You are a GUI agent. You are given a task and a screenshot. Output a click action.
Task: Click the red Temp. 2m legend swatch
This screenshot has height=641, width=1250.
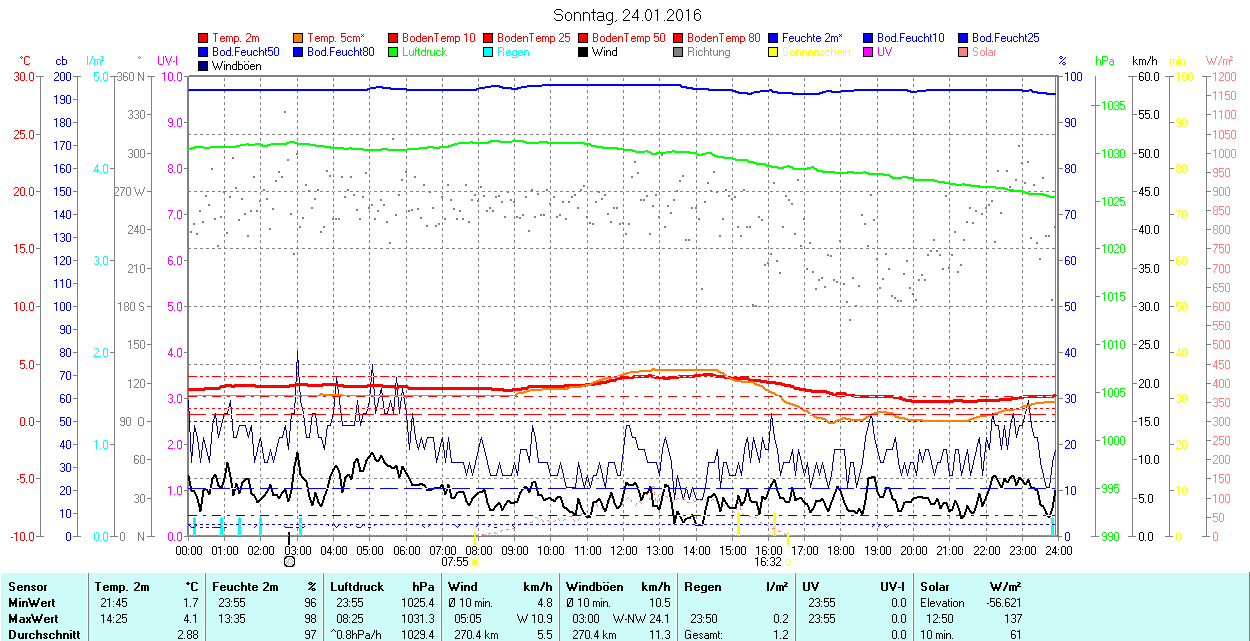(204, 38)
